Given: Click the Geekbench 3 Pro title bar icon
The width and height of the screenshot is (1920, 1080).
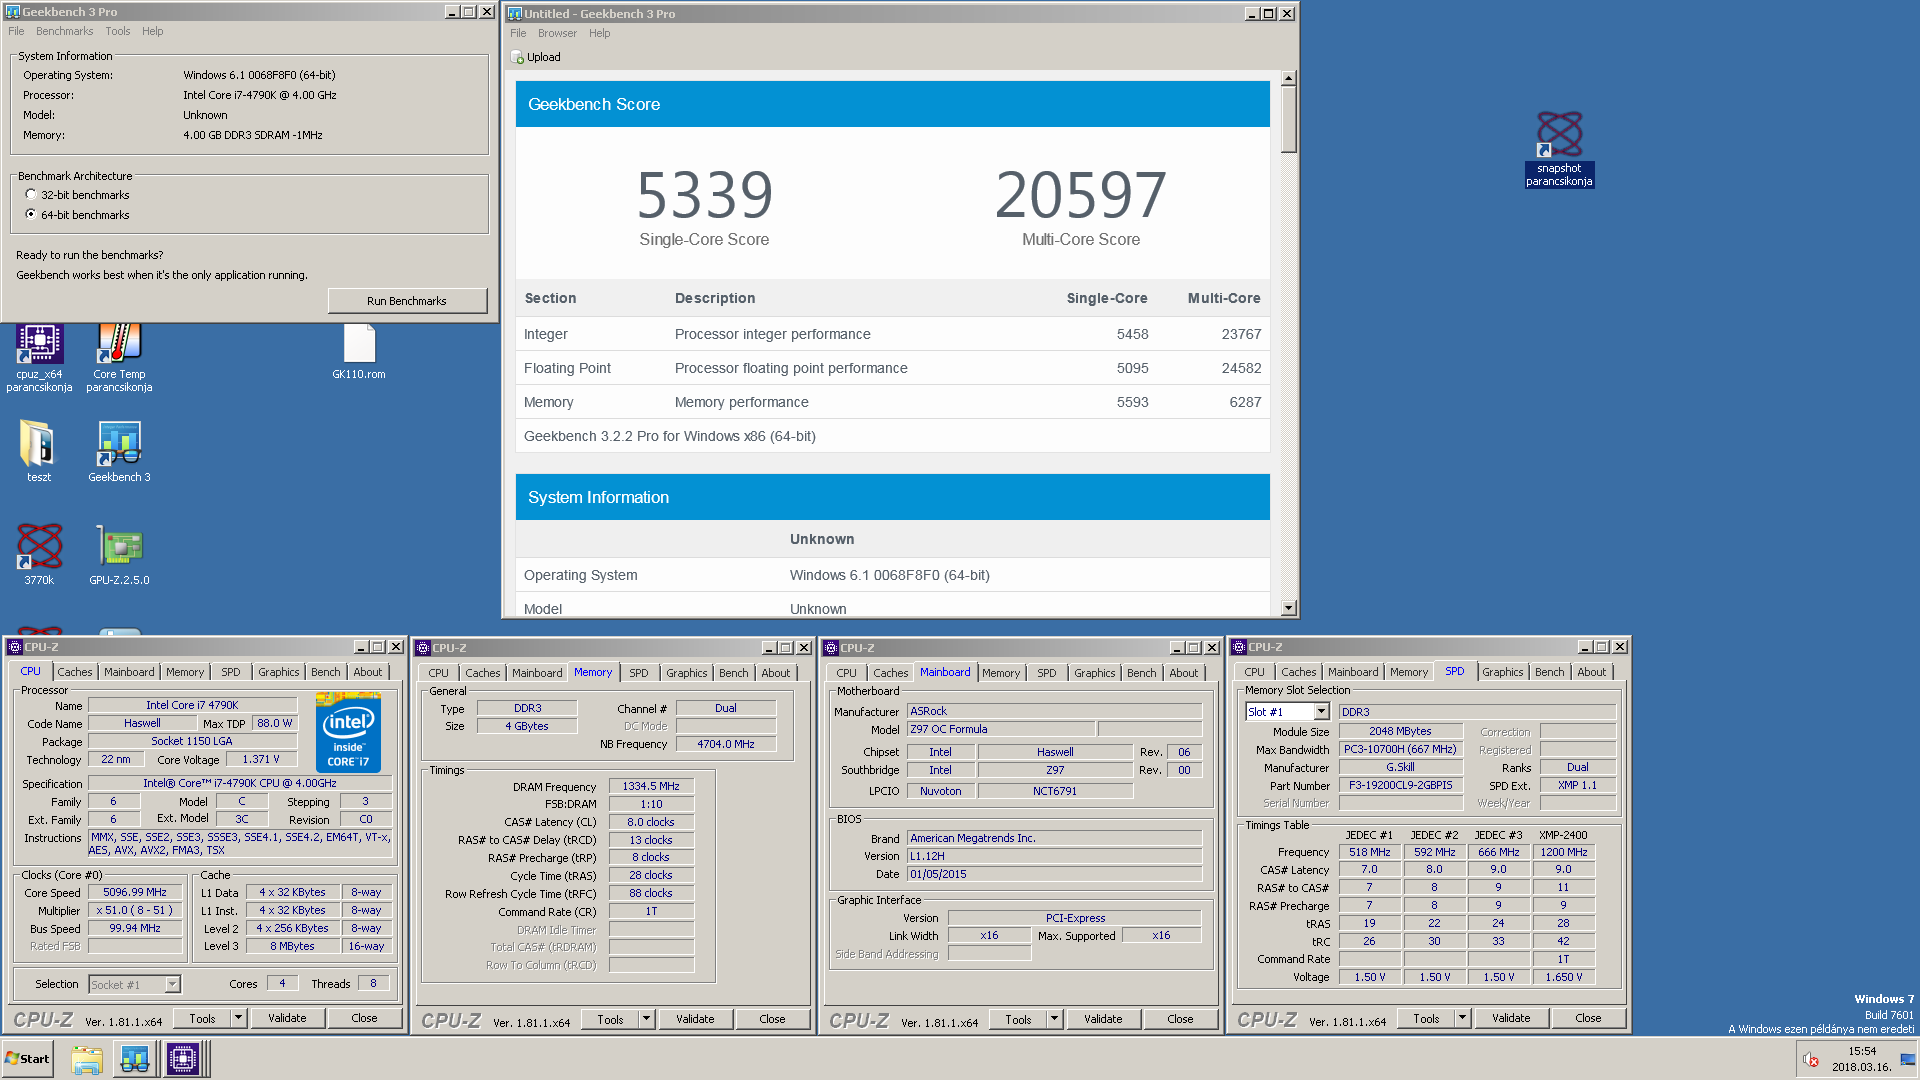Looking at the screenshot, I should 13,12.
